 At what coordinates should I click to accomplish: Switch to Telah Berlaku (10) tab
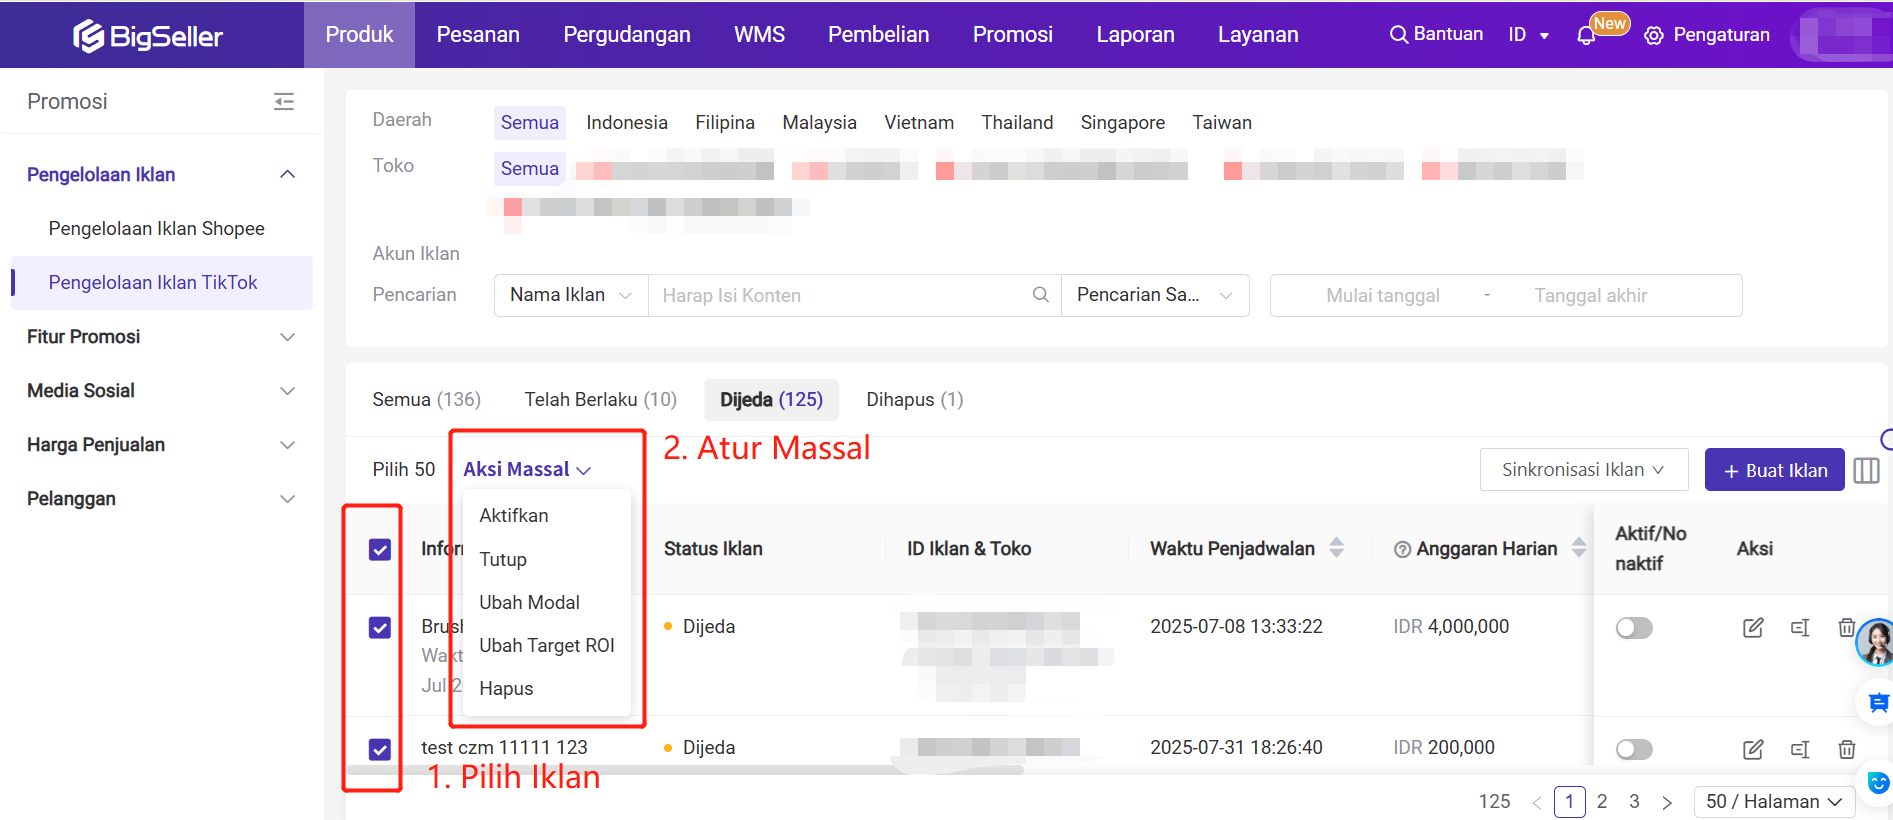point(600,400)
